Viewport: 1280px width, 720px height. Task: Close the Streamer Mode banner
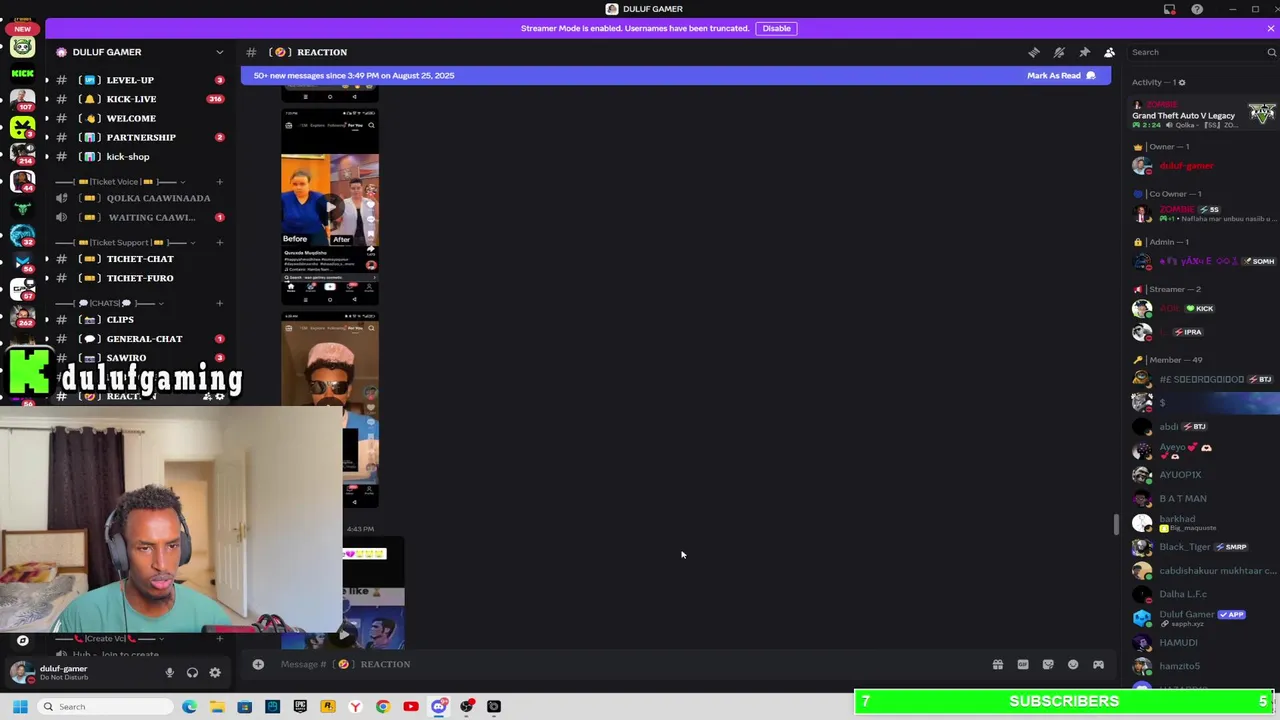point(1270,28)
